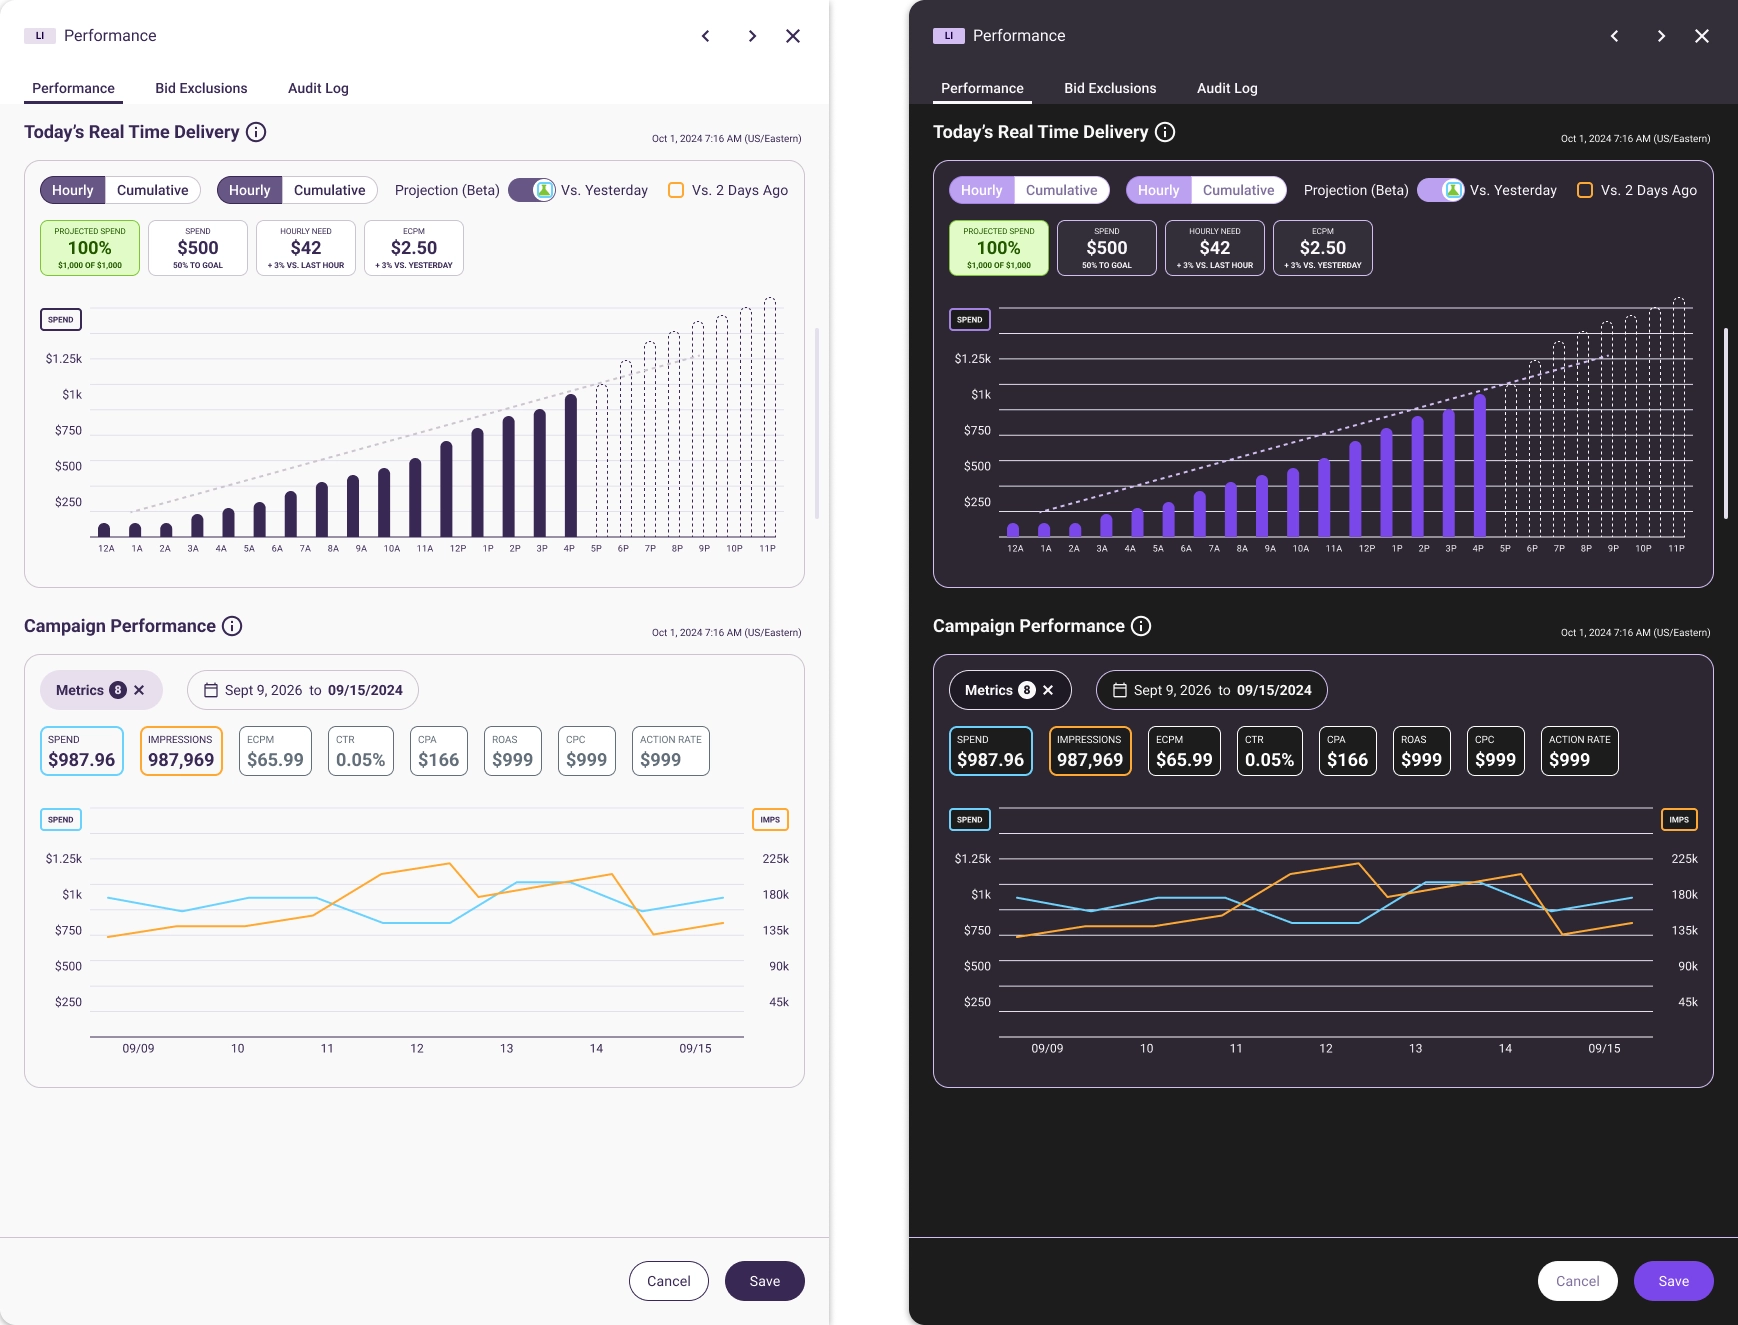Click the SPEND axis badge on the delivery chart
The width and height of the screenshot is (1738, 1325).
point(61,319)
